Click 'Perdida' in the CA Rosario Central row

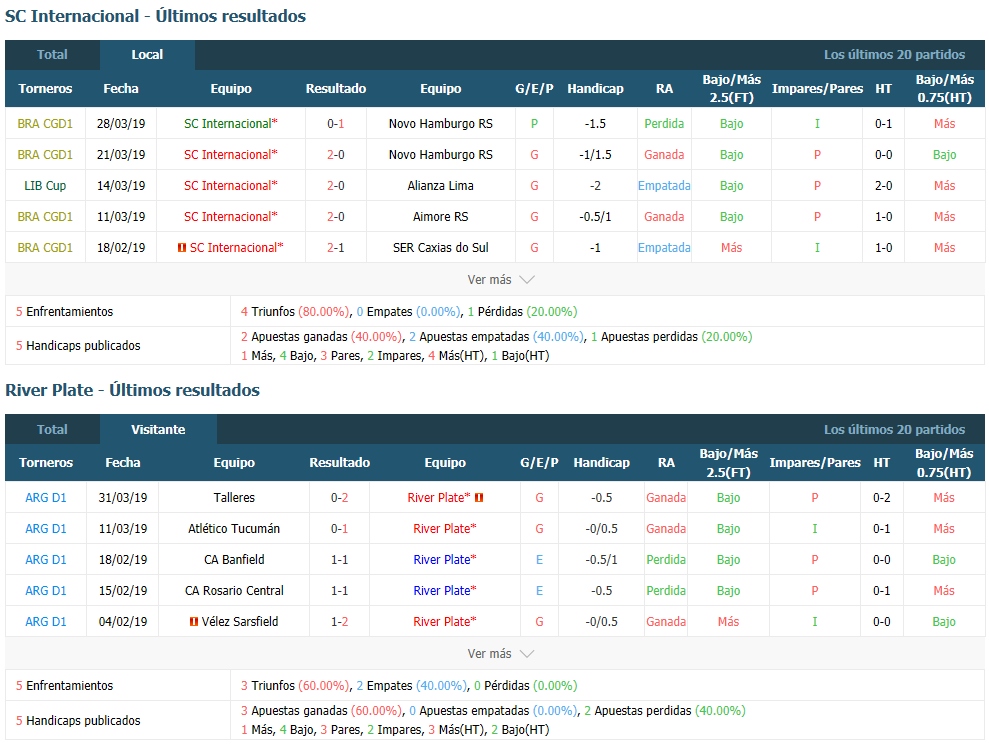(666, 591)
